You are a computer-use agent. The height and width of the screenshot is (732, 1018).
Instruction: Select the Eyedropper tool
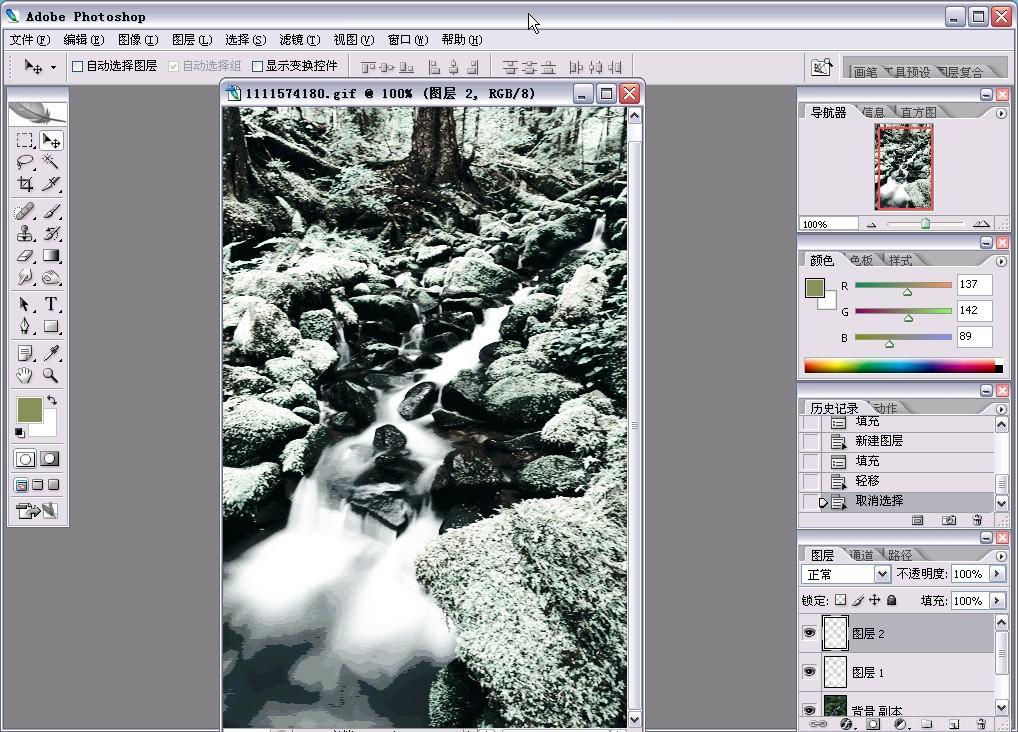pos(51,353)
